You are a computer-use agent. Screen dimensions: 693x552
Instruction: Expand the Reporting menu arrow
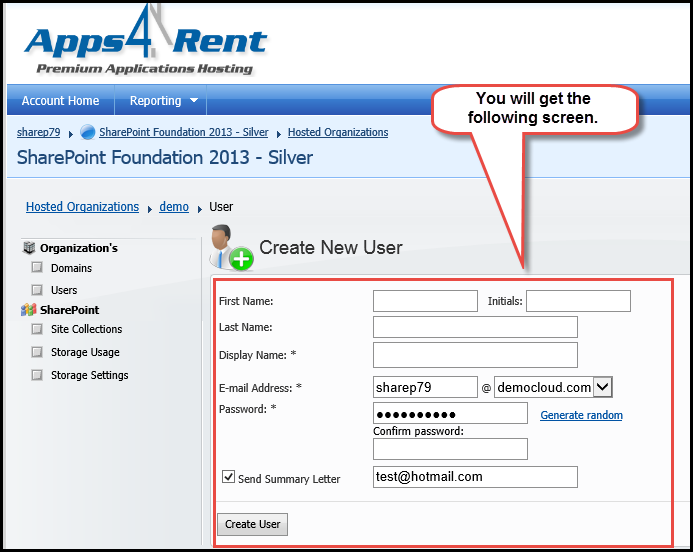point(194,100)
